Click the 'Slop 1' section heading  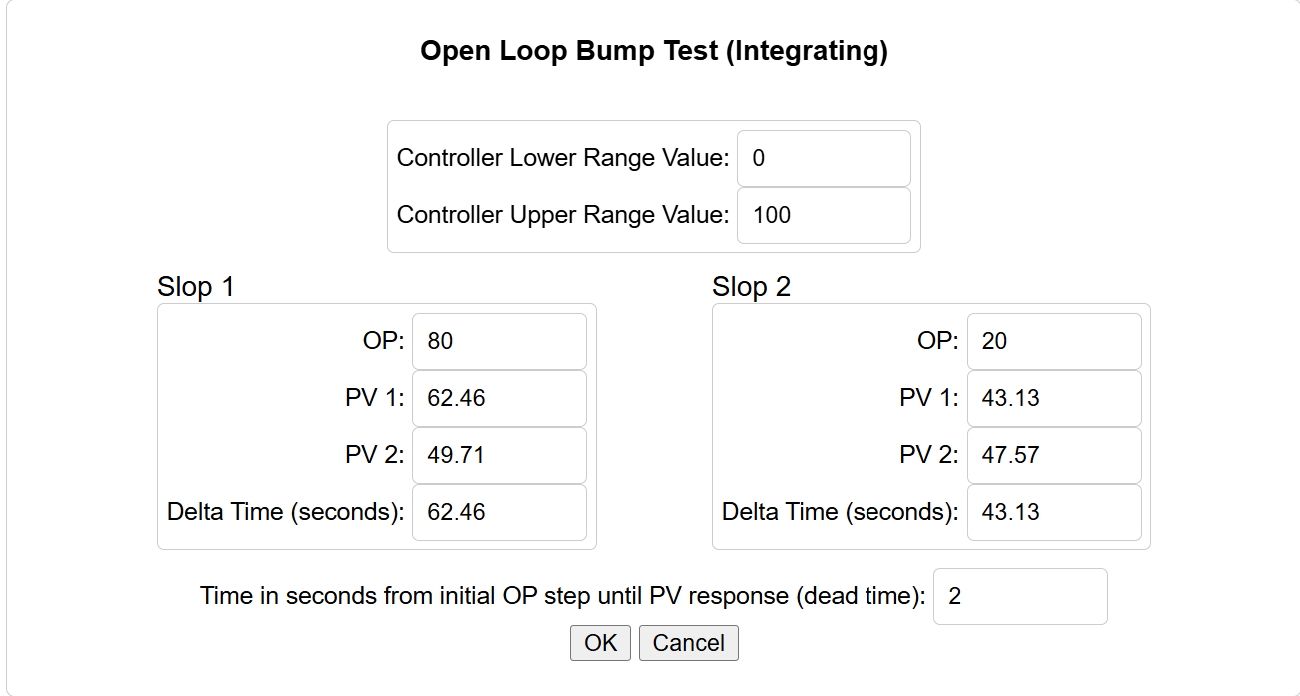point(195,287)
